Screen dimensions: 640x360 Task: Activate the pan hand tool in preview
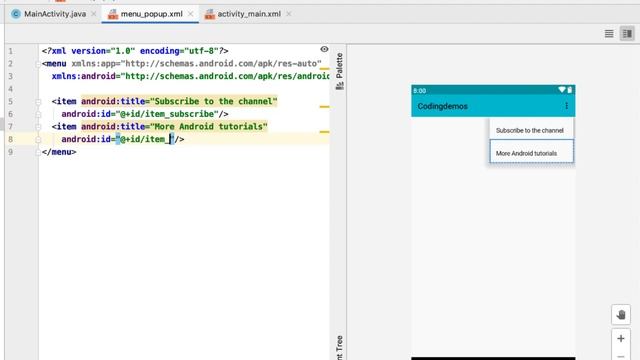point(621,315)
